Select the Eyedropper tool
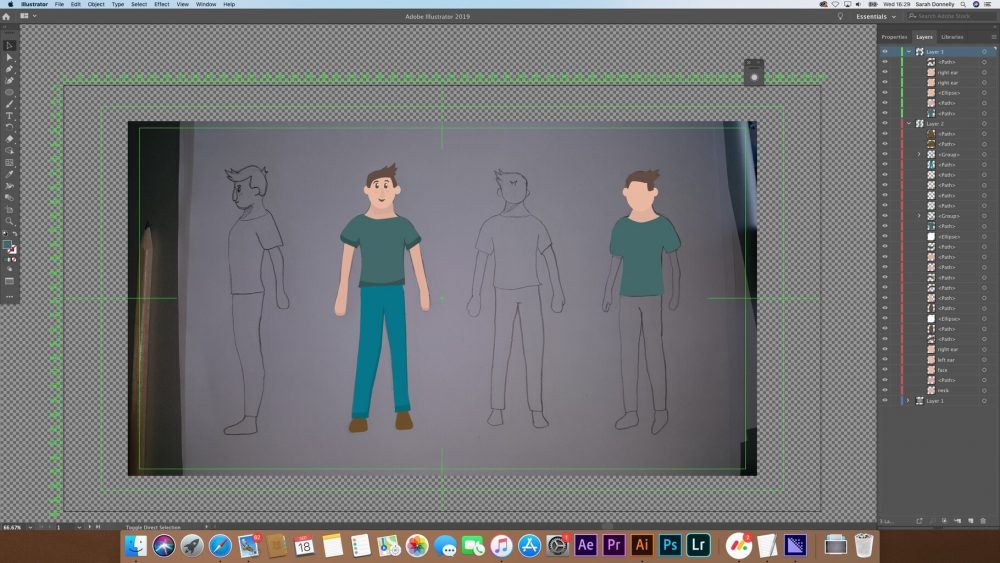Image resolution: width=1000 pixels, height=563 pixels. [10, 174]
